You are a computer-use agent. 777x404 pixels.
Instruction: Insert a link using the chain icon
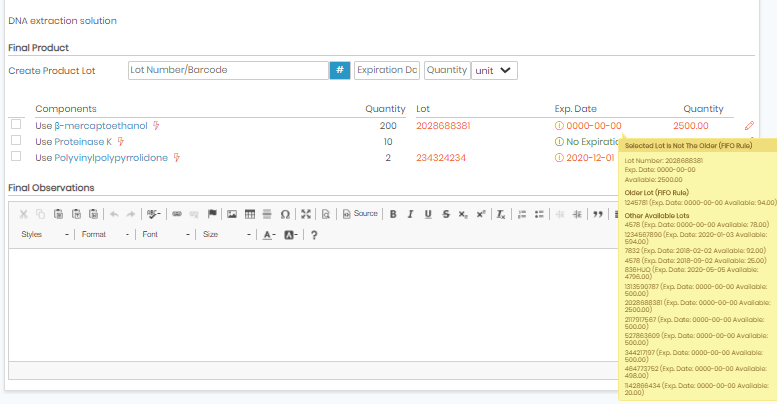(177, 214)
